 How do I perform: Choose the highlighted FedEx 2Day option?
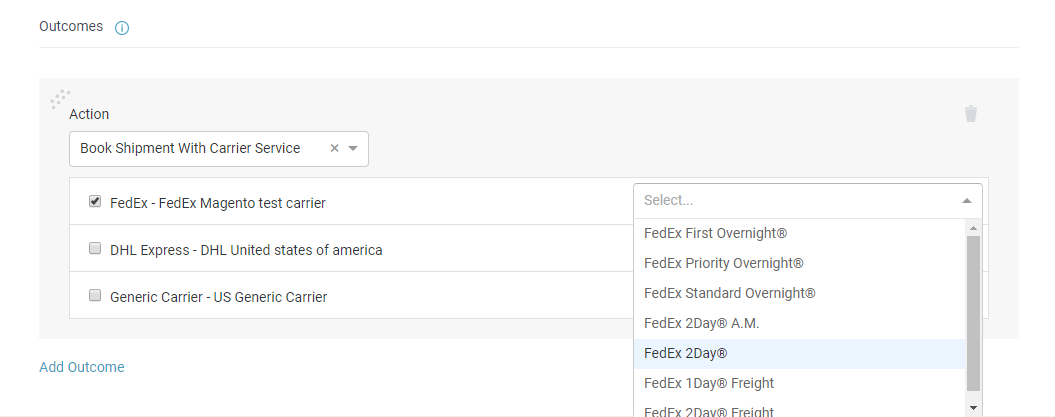pos(799,354)
